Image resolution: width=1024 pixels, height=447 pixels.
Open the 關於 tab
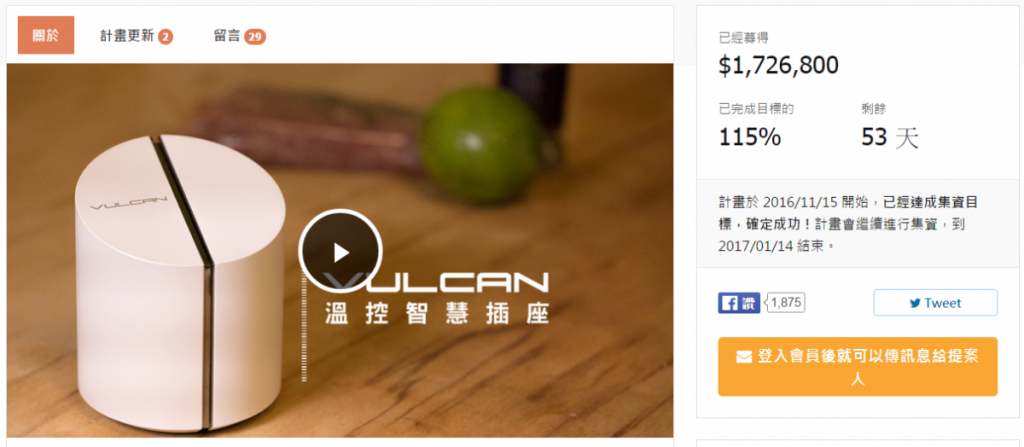pyautogui.click(x=46, y=35)
